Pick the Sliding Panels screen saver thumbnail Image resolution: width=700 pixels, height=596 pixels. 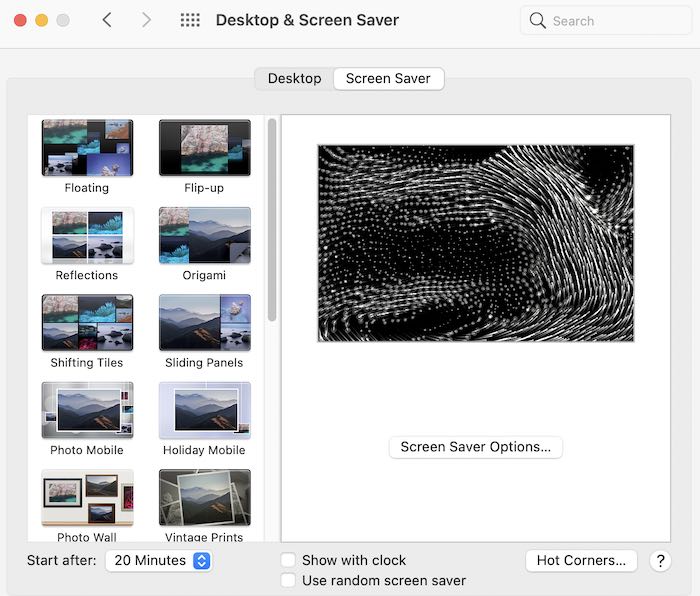[x=204, y=323]
